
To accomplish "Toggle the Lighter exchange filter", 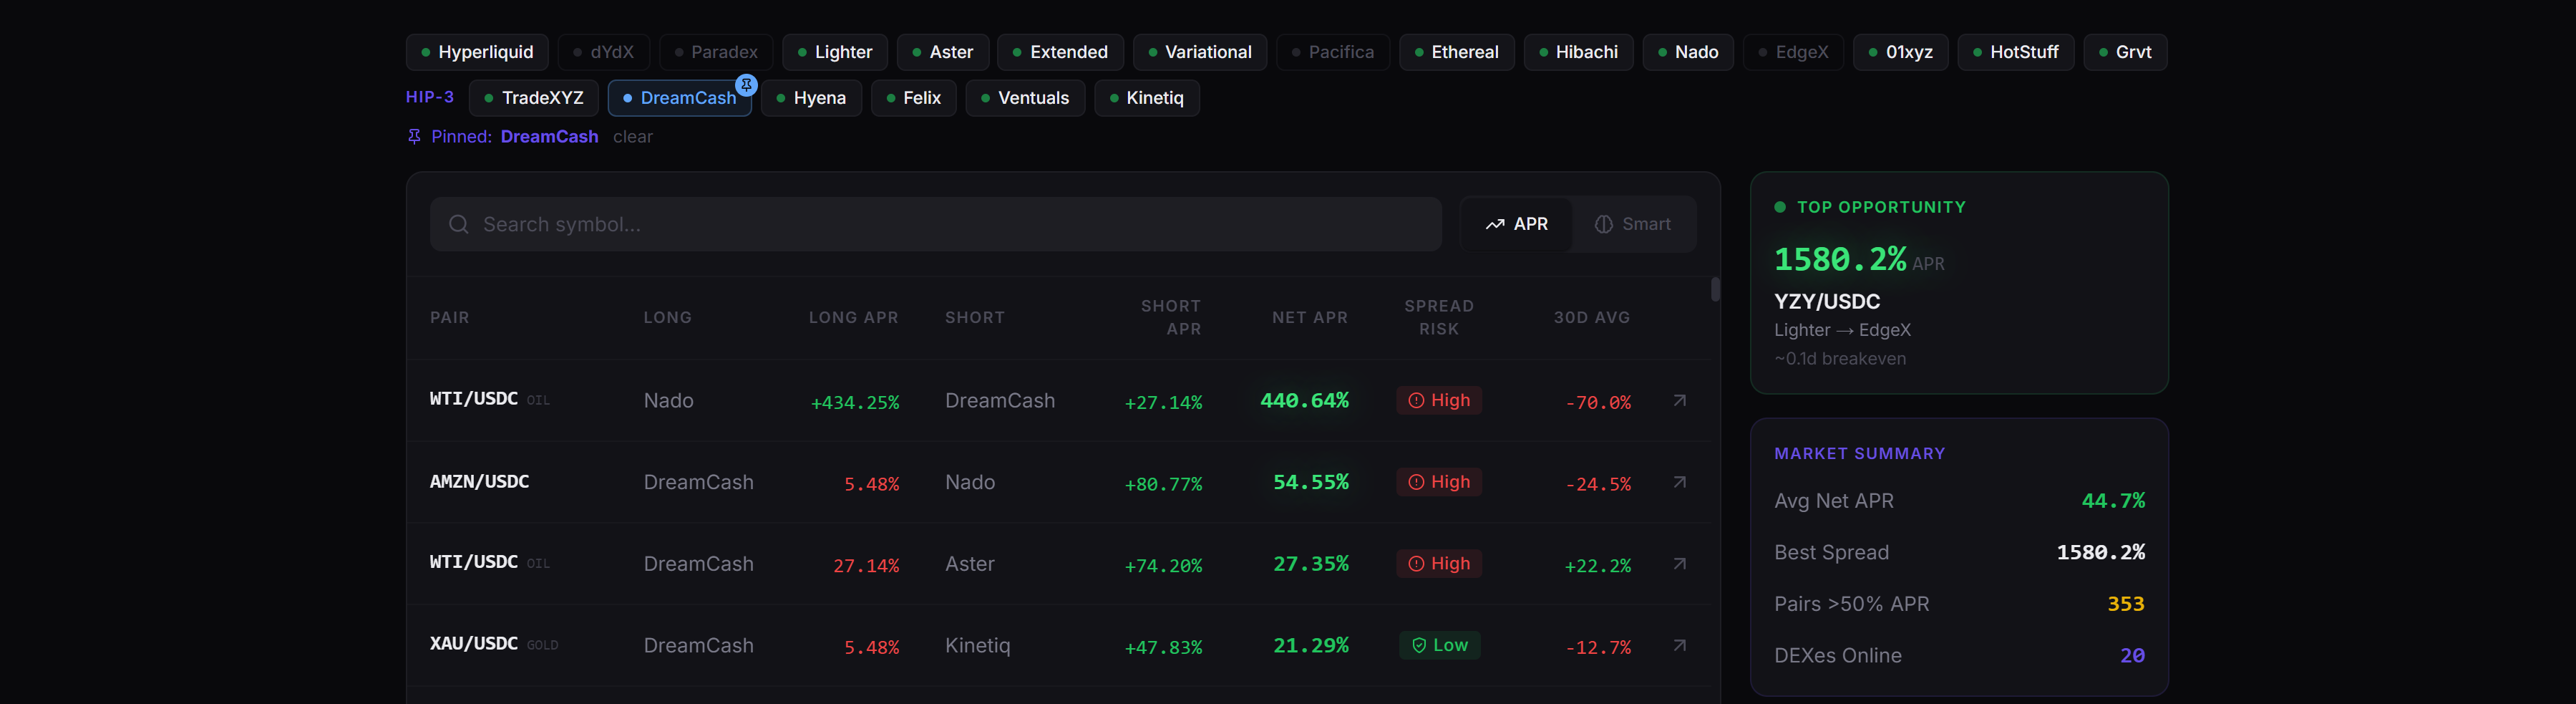I will (835, 52).
